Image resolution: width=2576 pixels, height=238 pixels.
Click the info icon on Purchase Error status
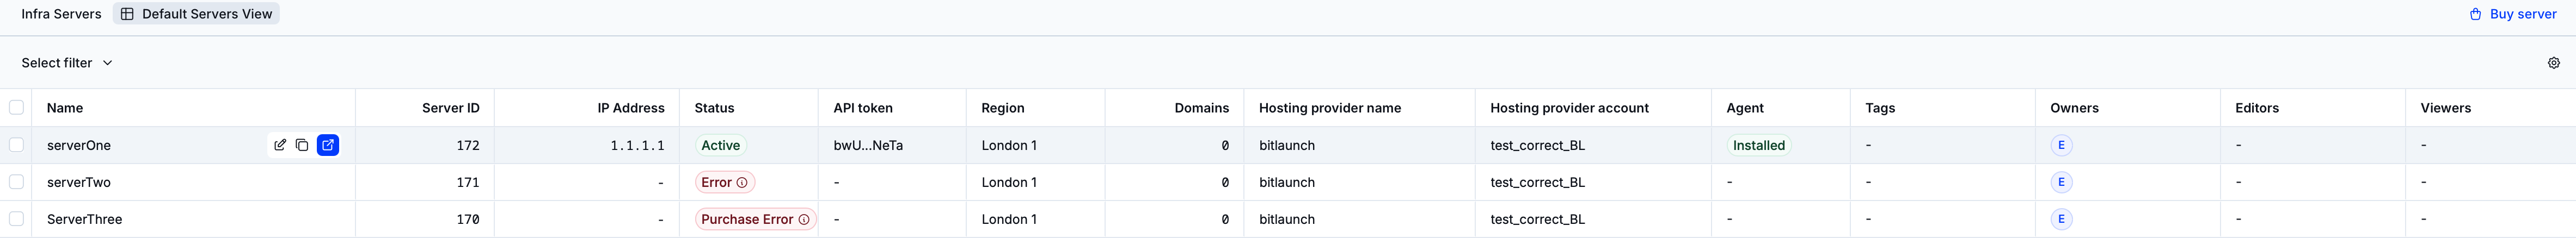click(804, 219)
